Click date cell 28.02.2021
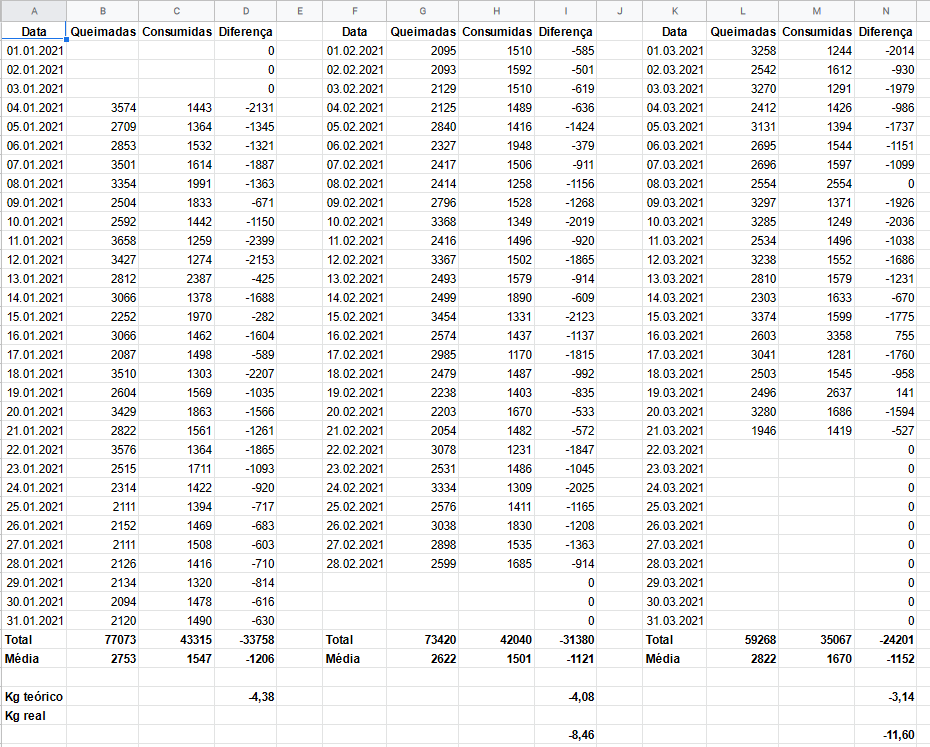Image resolution: width=930 pixels, height=747 pixels. pyautogui.click(x=355, y=563)
